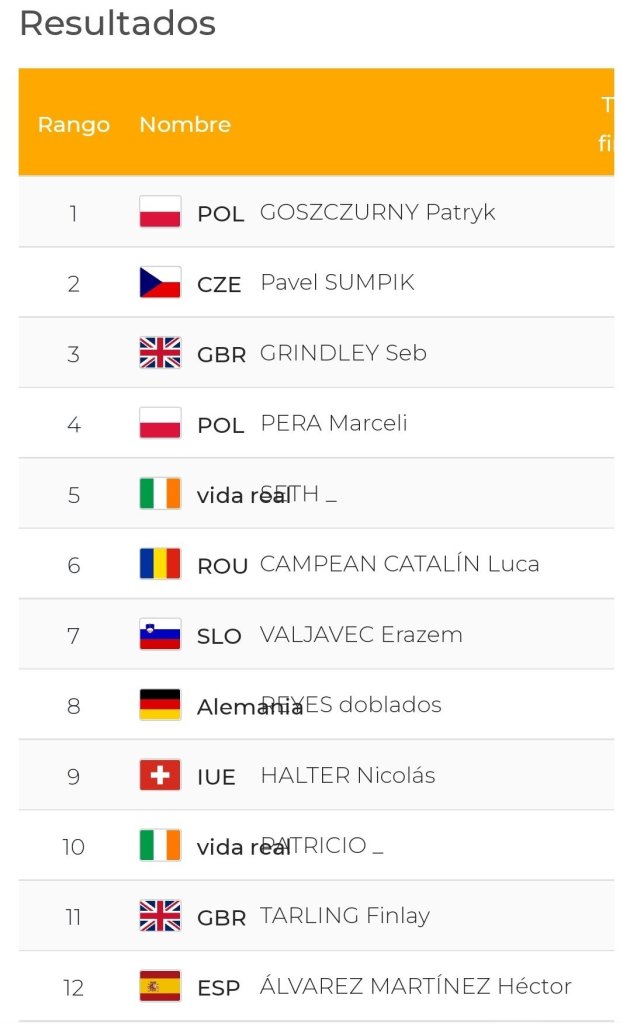The width and height of the screenshot is (623, 1023).
Task: Click the name VALJAVEC Erazem
Action: click(361, 635)
